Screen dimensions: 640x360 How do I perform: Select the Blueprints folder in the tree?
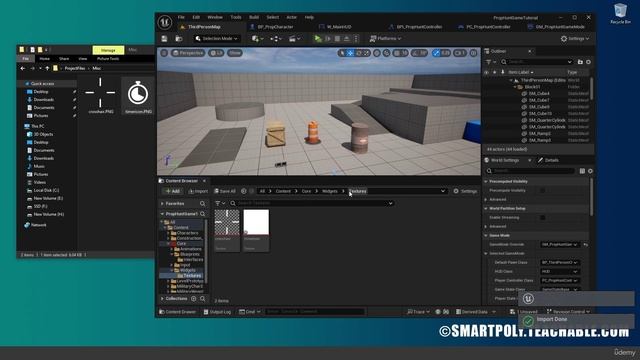(x=187, y=254)
